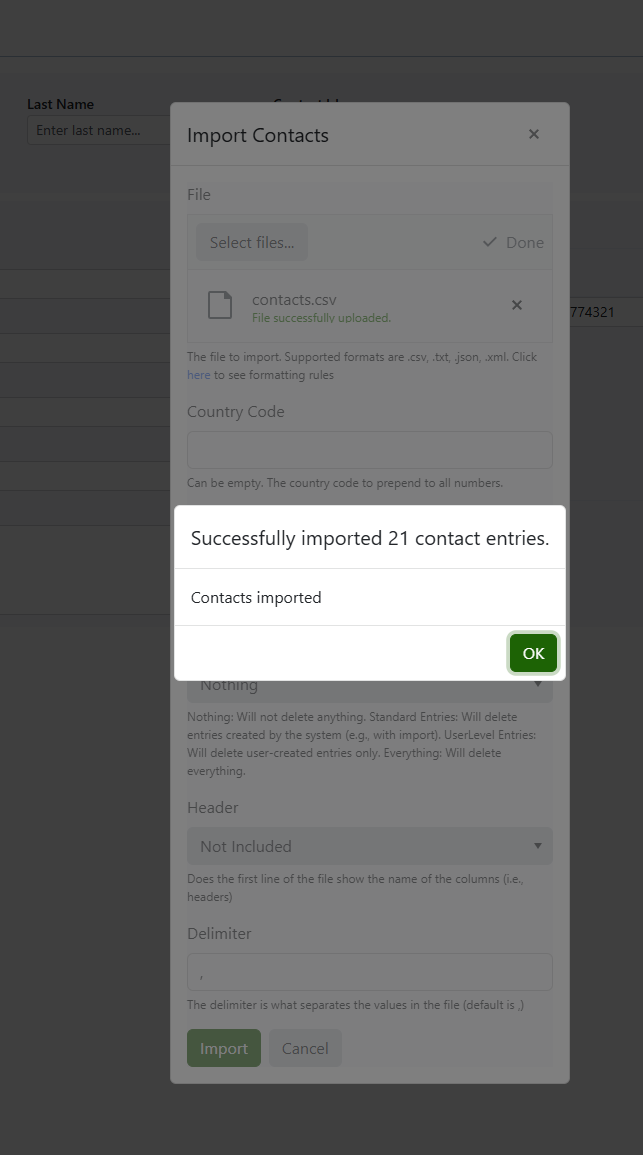The height and width of the screenshot is (1155, 643).
Task: Remove the uploaded contacts.csv file
Action: pyautogui.click(x=517, y=305)
